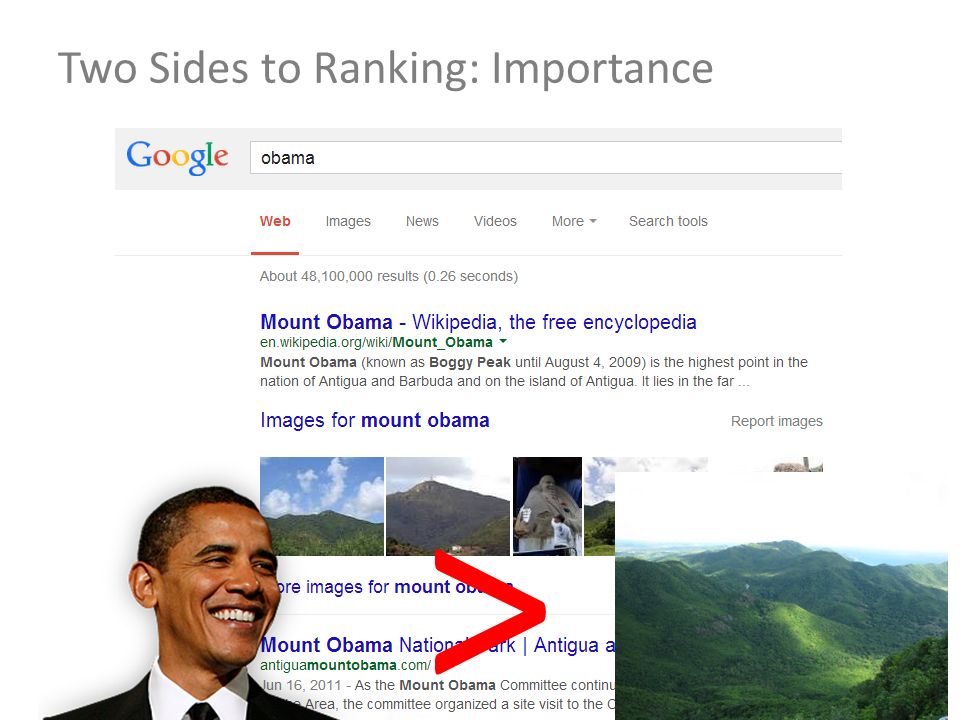Open Images for mount obama link
This screenshot has width=960, height=720.
[x=375, y=420]
